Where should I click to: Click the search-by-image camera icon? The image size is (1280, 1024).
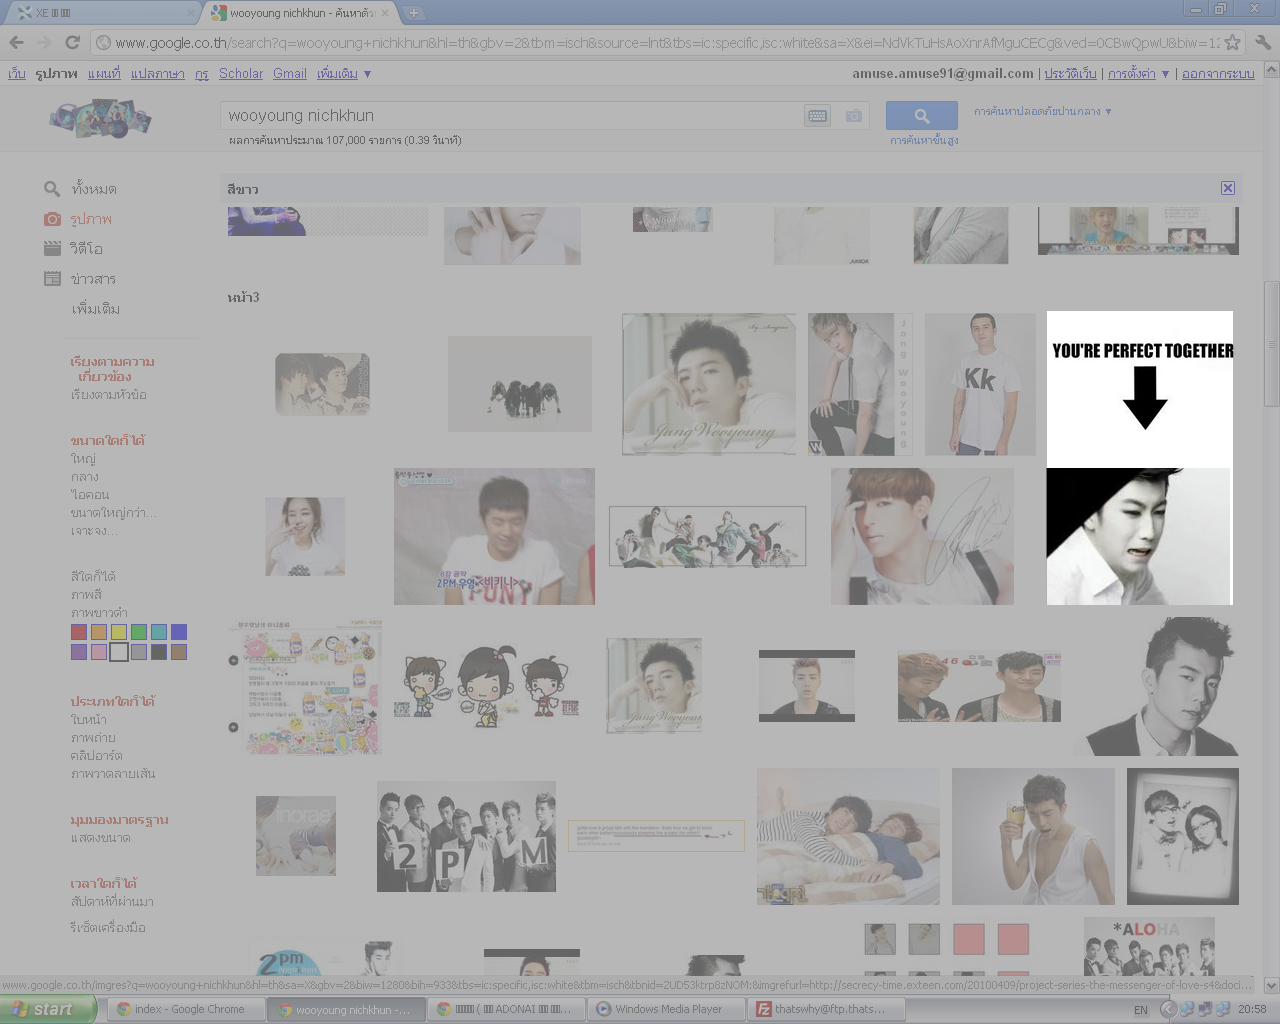(x=853, y=116)
